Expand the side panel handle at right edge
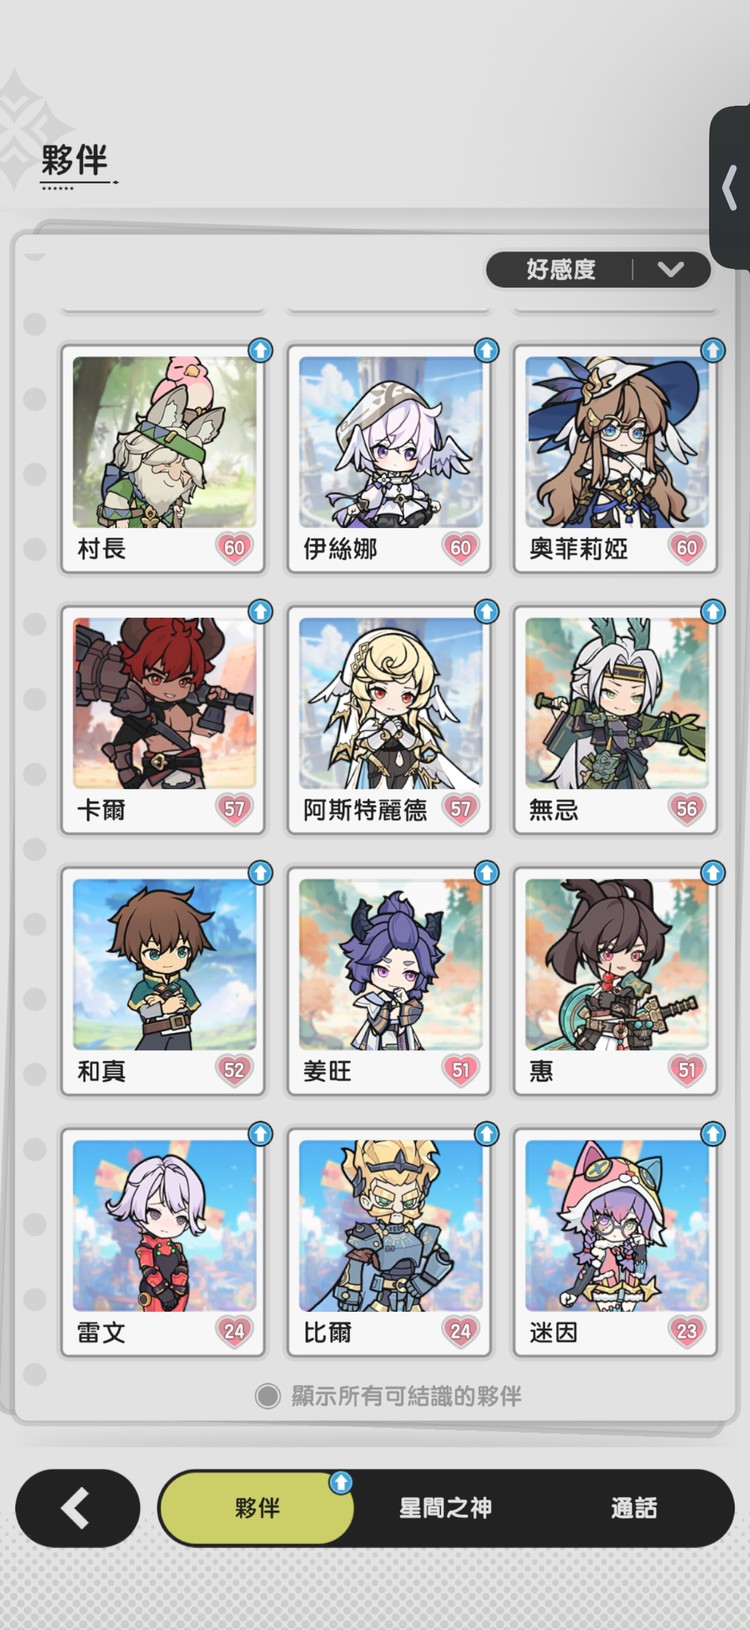Viewport: 750px width, 1630px height. (x=730, y=188)
